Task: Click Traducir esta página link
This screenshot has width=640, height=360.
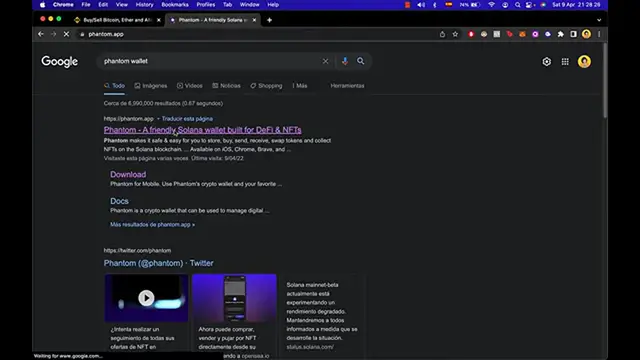Action: (x=187, y=119)
